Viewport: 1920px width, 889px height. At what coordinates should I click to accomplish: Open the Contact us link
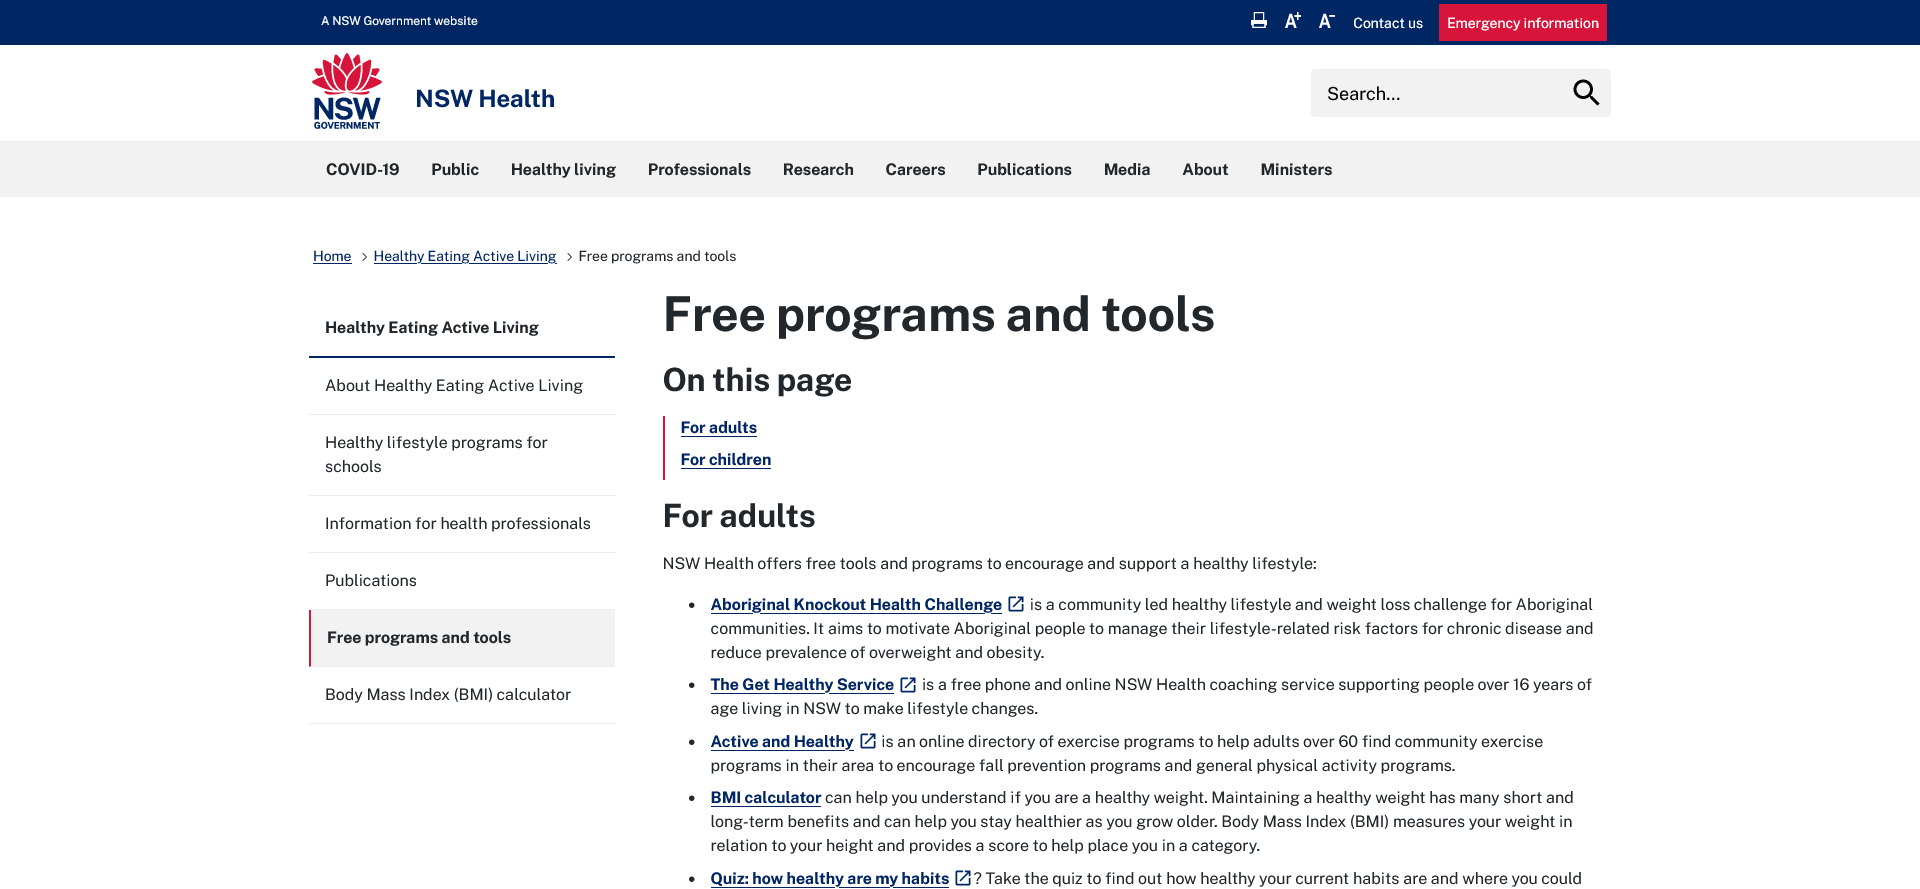1387,23
